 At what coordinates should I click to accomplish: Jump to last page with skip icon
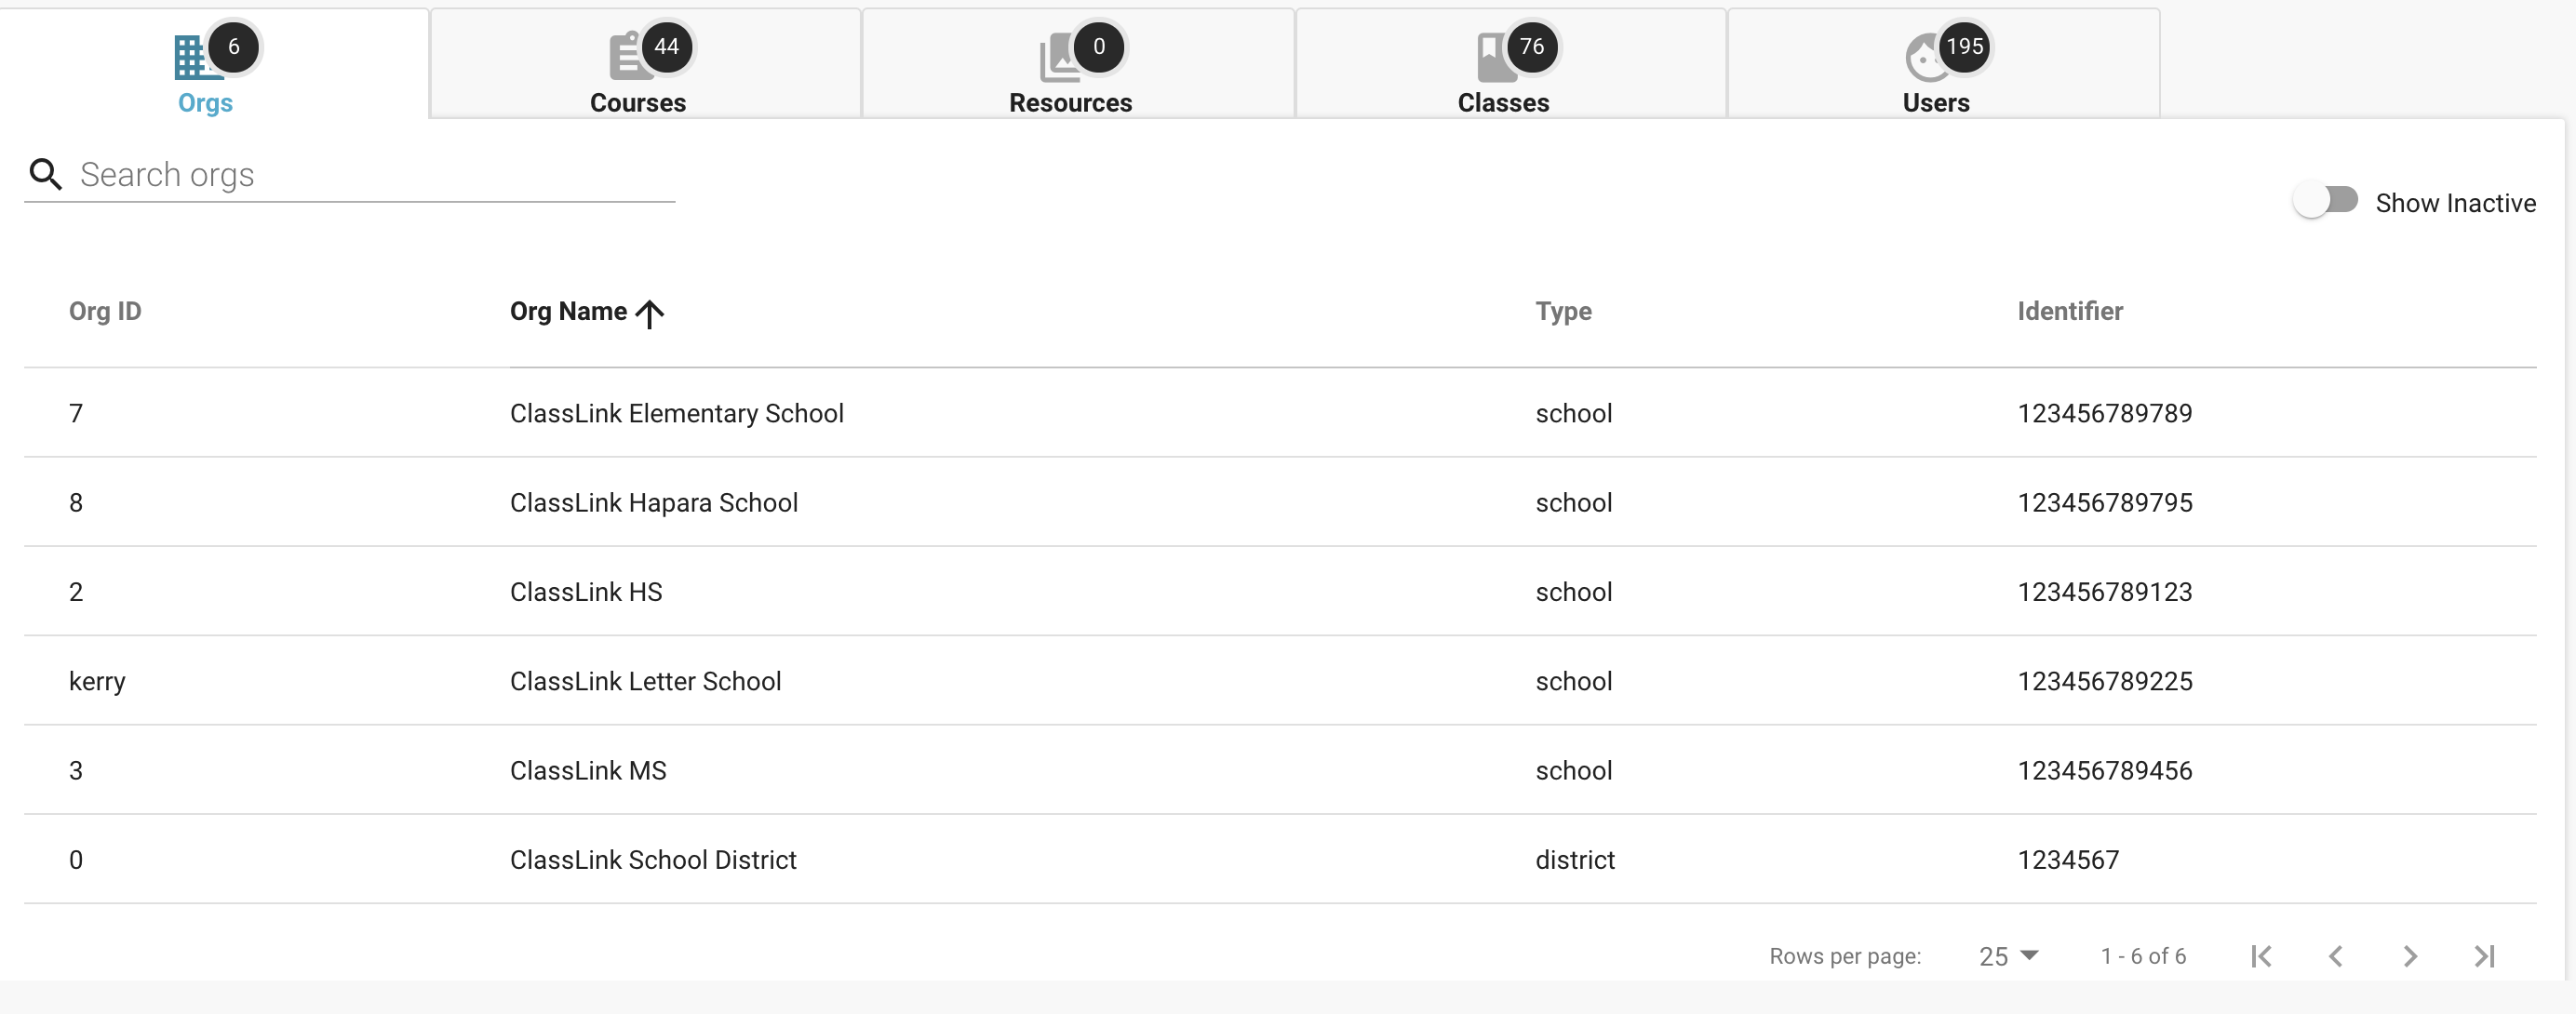coord(2486,956)
